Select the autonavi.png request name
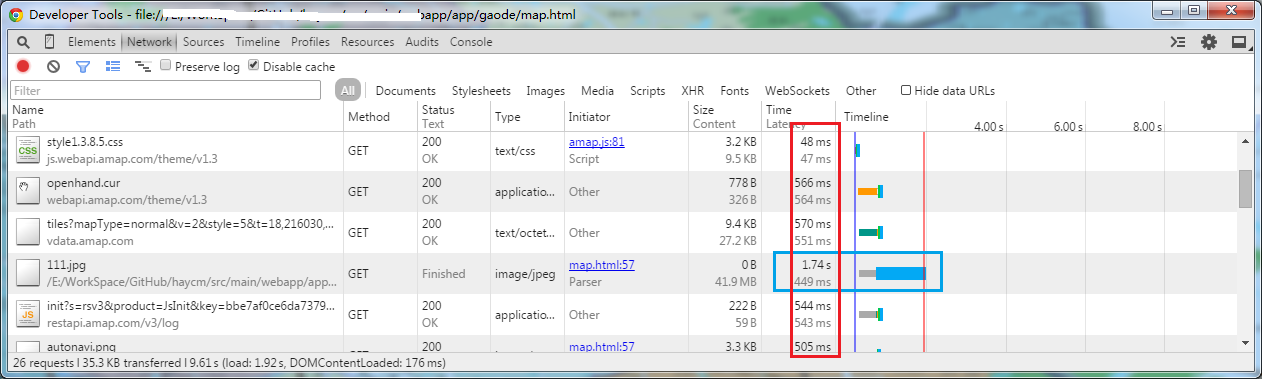The width and height of the screenshot is (1262, 379). click(x=83, y=347)
